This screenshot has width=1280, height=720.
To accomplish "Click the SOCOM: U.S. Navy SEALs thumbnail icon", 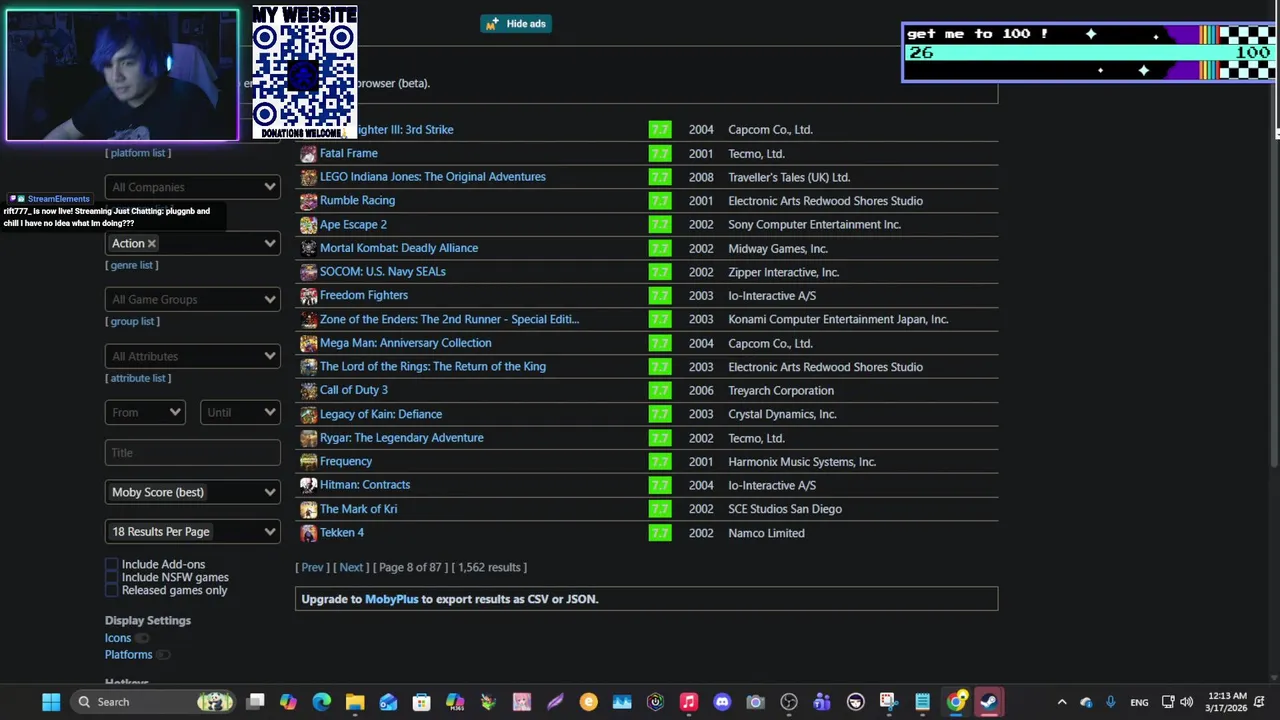I will click(x=308, y=272).
